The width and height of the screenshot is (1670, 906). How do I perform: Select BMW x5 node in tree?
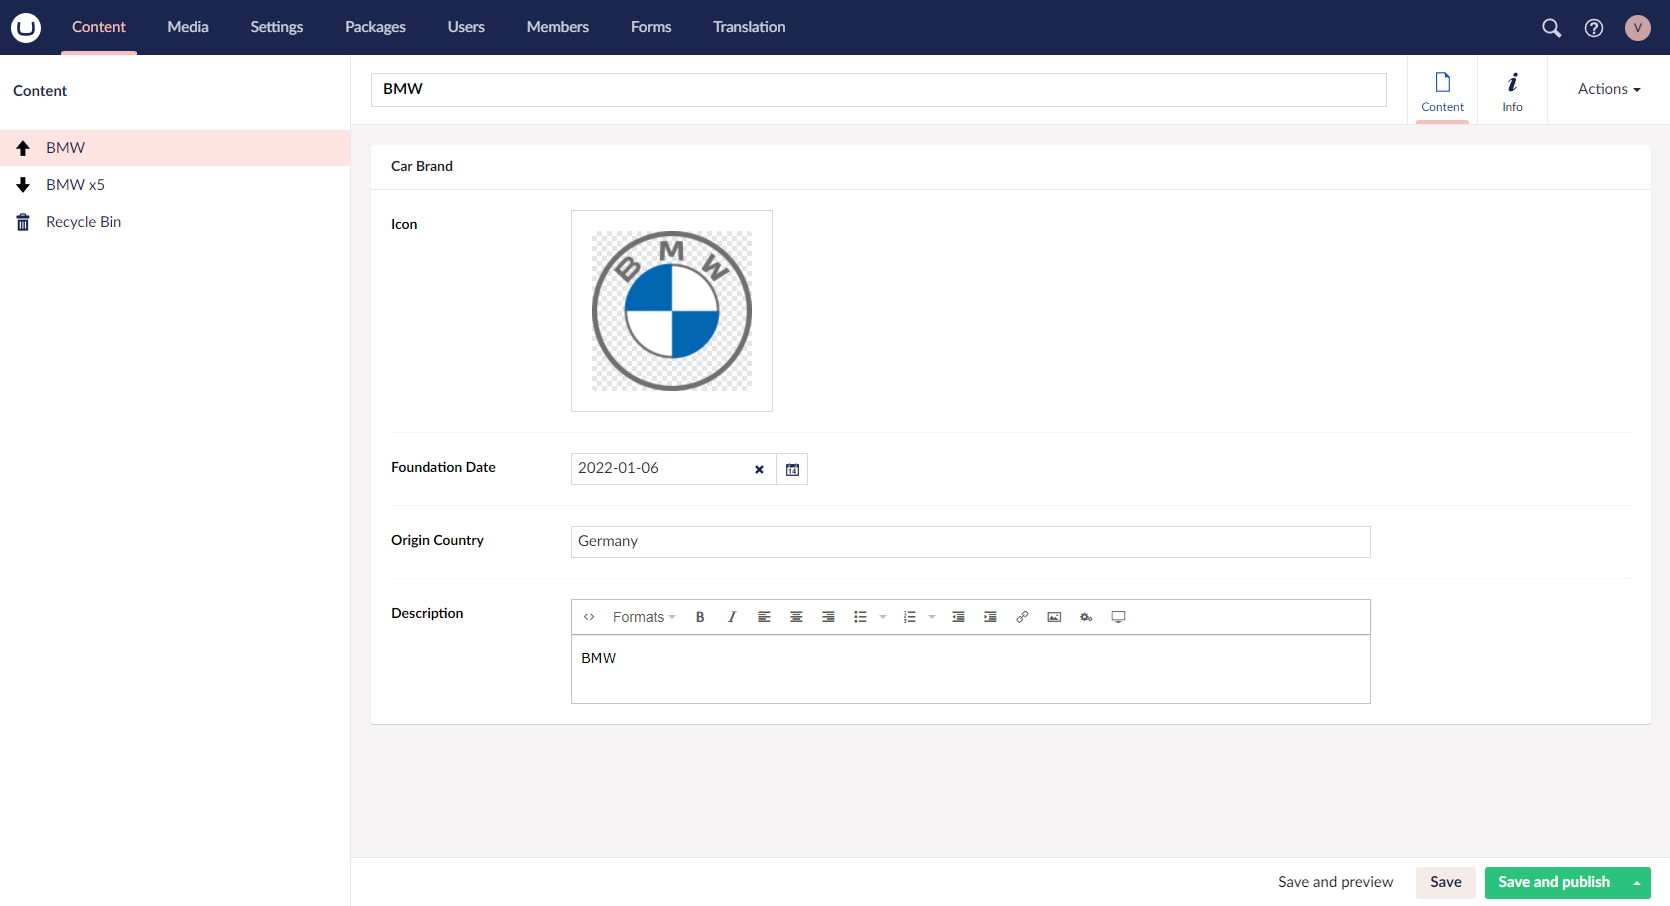pos(175,185)
